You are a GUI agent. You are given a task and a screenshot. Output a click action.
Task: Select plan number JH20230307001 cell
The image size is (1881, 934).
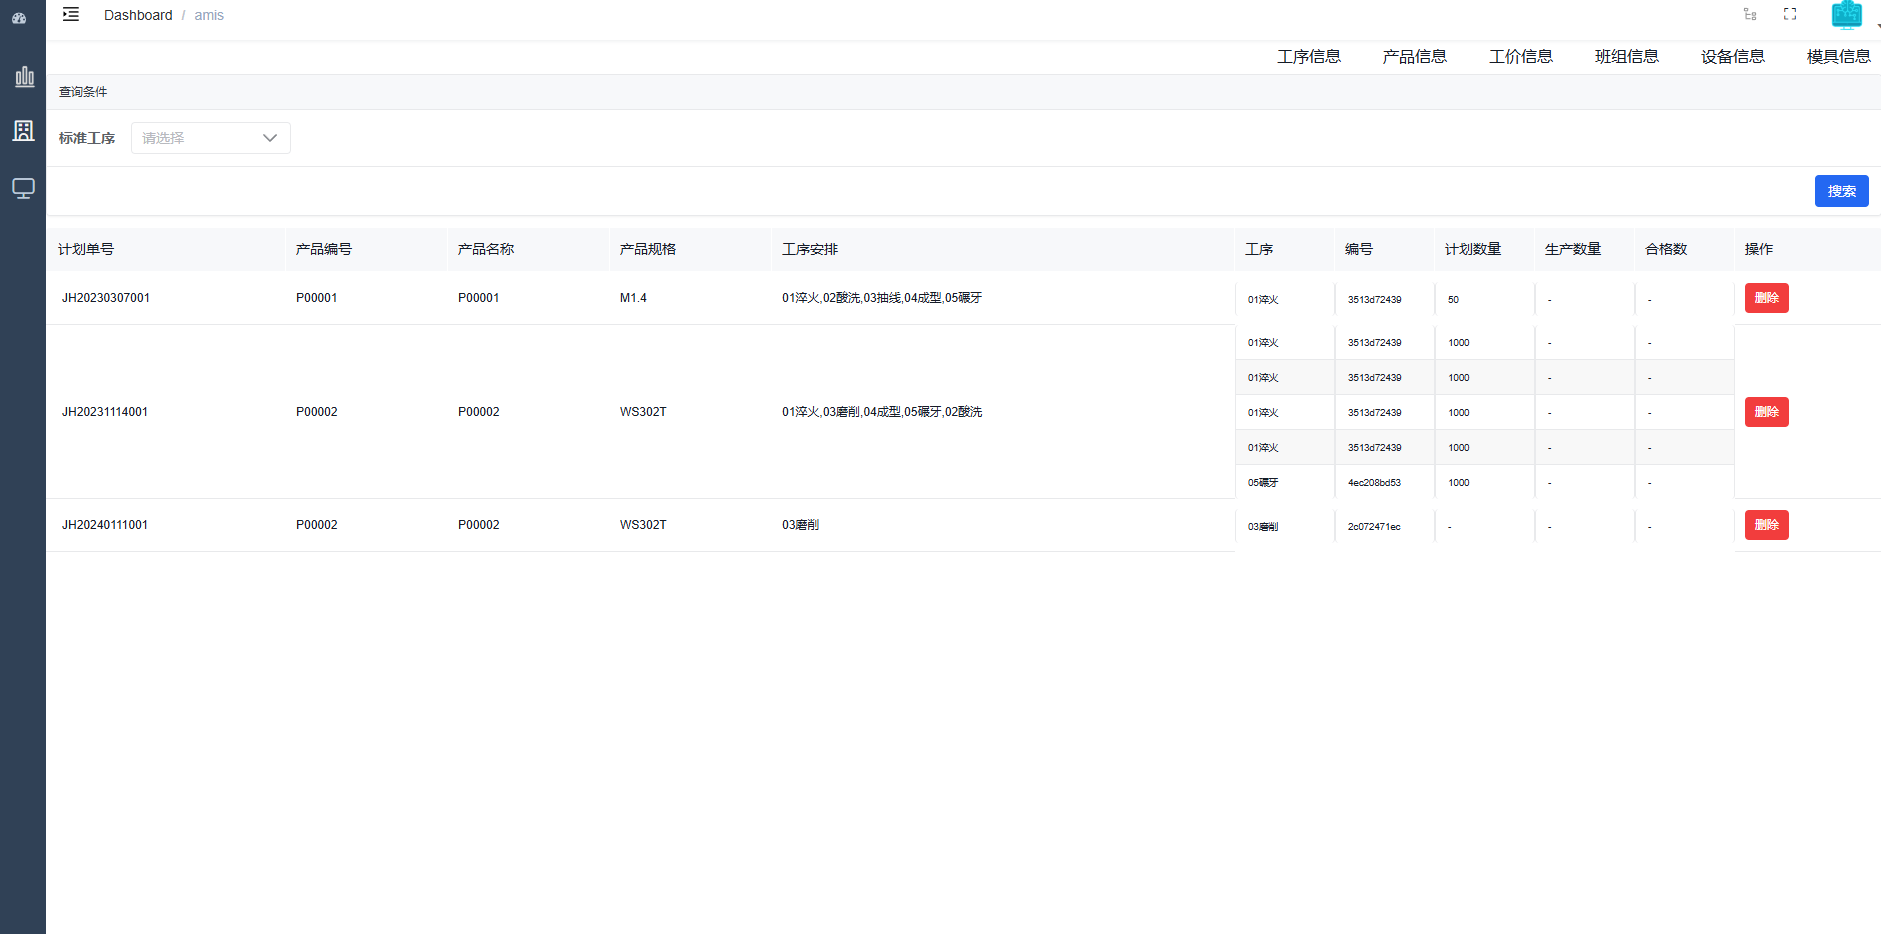pos(106,298)
